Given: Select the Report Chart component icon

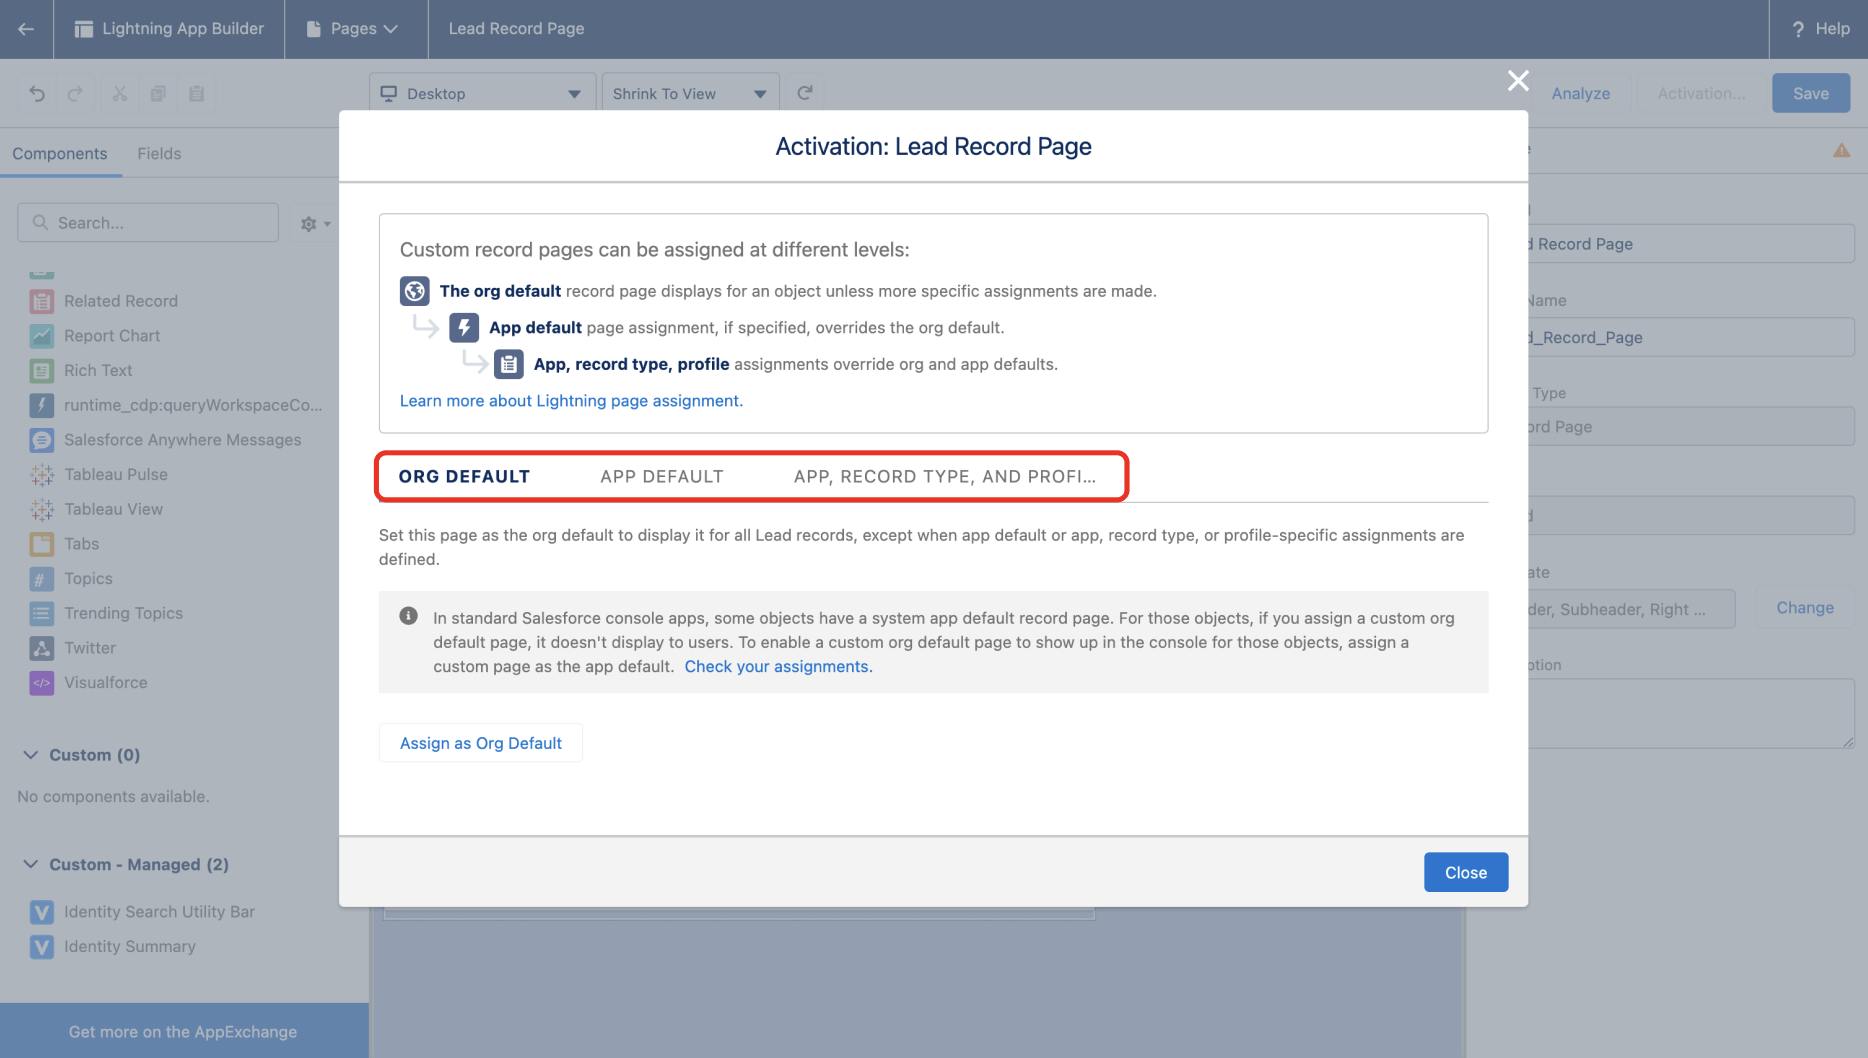Looking at the screenshot, I should [x=42, y=336].
